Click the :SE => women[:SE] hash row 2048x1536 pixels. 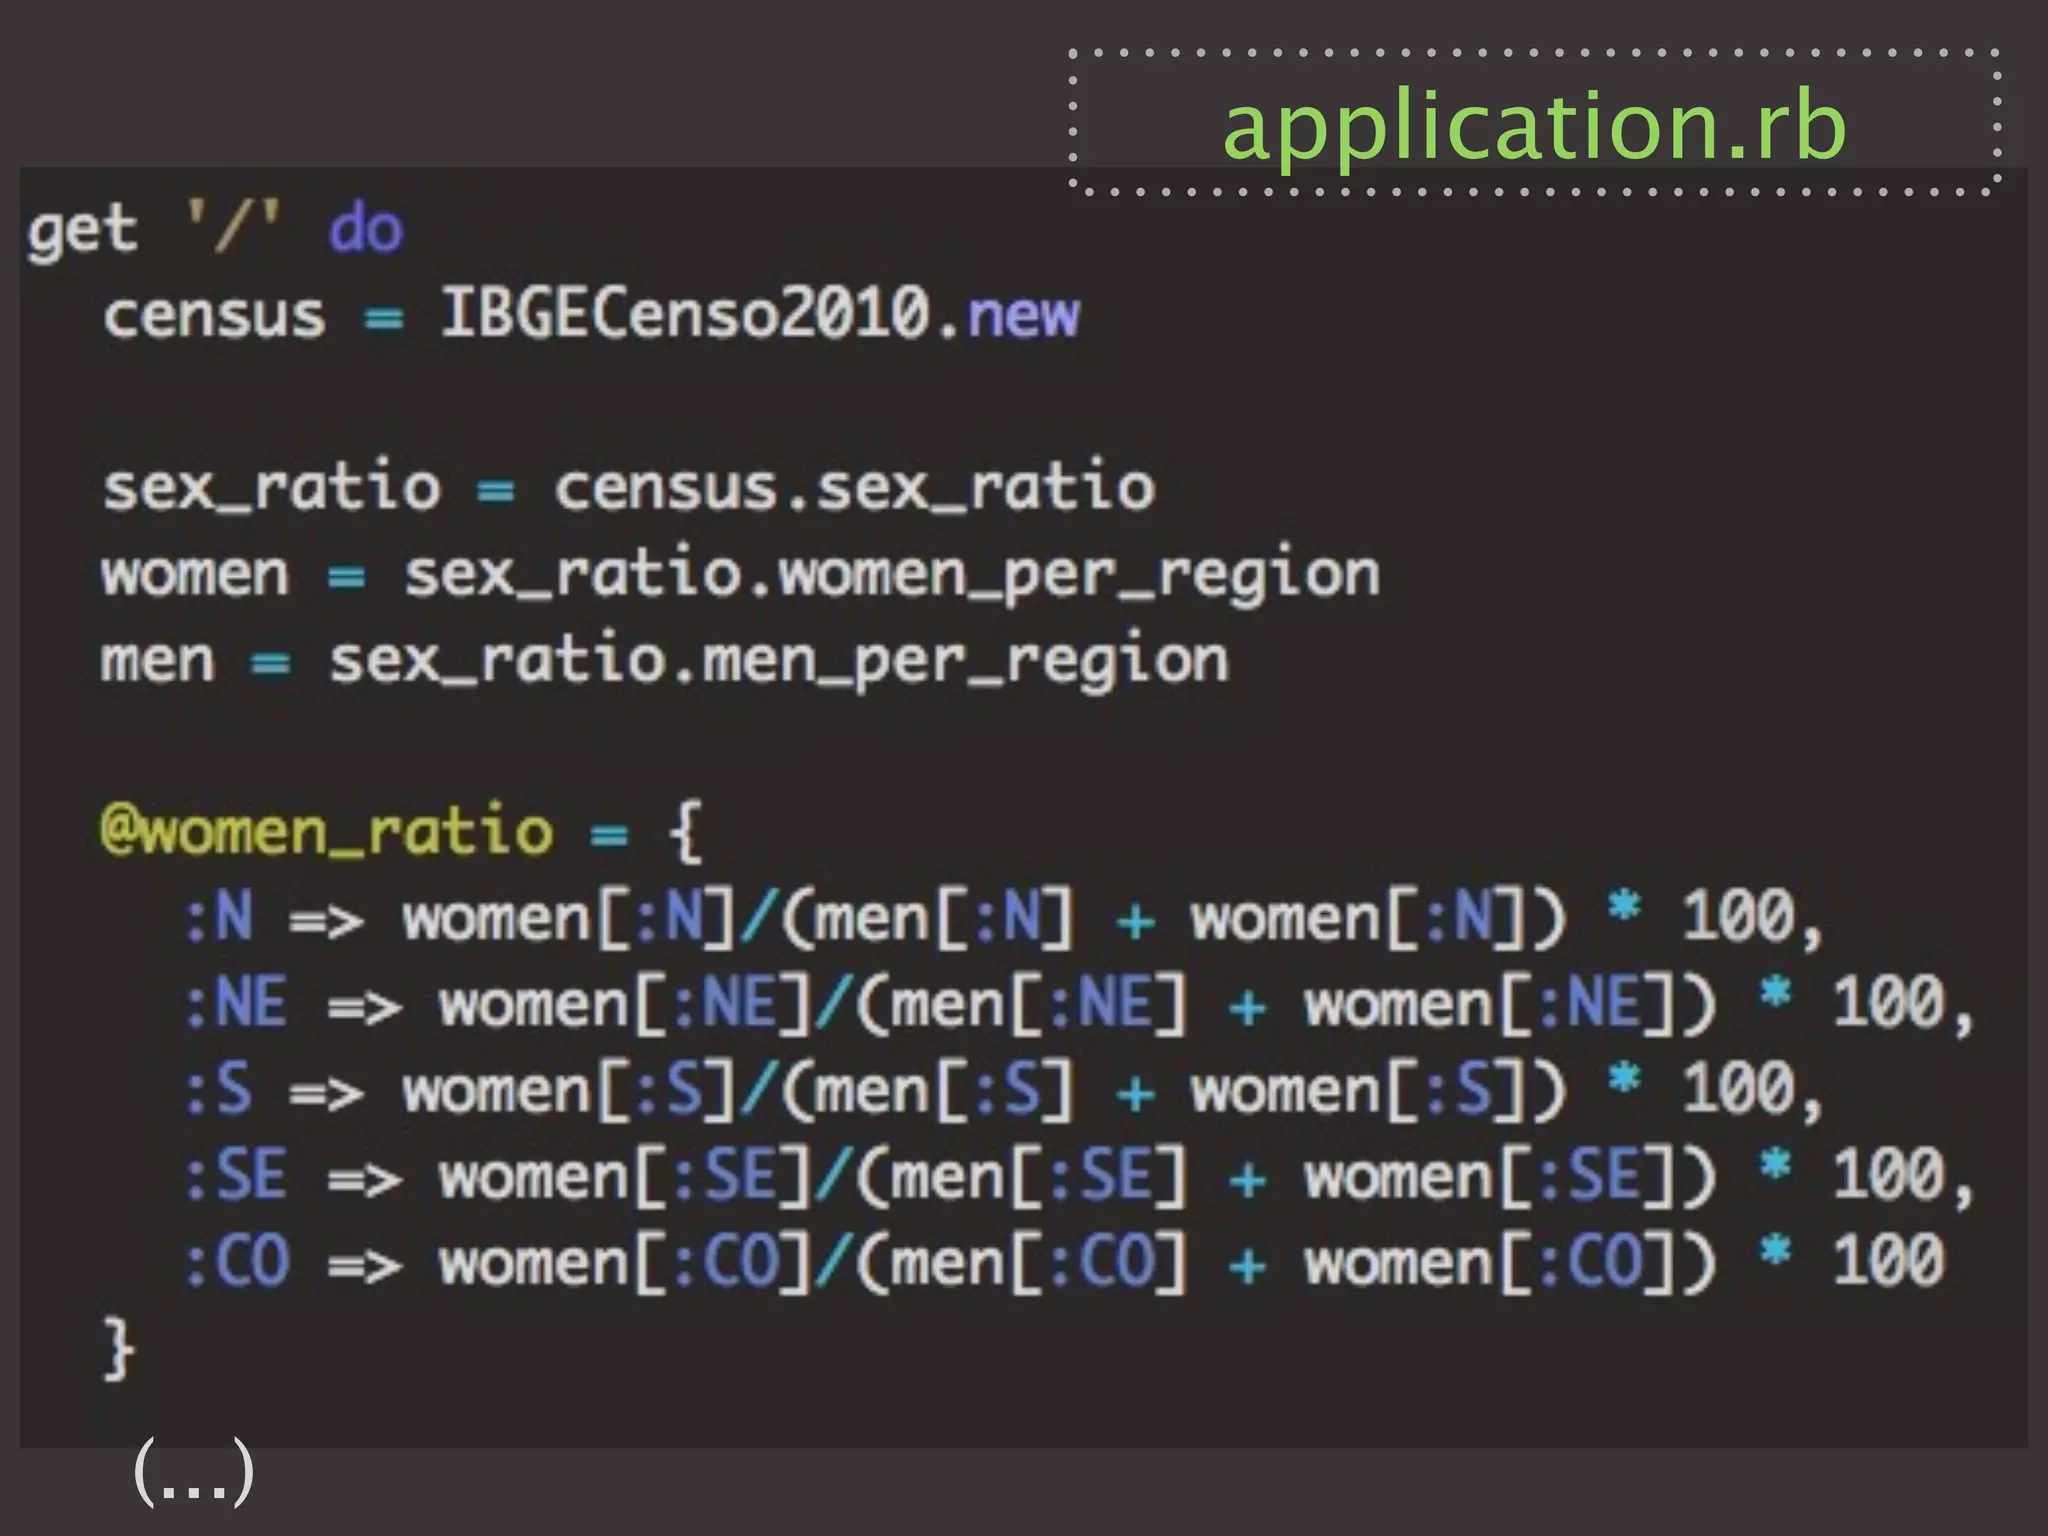point(1080,1176)
